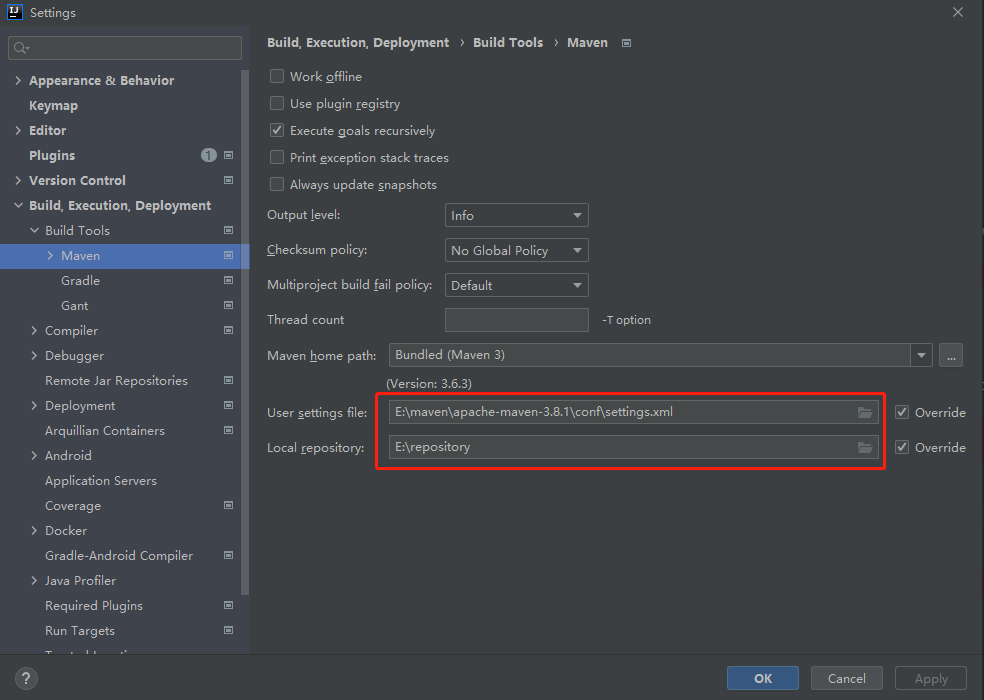Select Gradle under Build Tools
Image resolution: width=984 pixels, height=700 pixels.
pos(80,281)
